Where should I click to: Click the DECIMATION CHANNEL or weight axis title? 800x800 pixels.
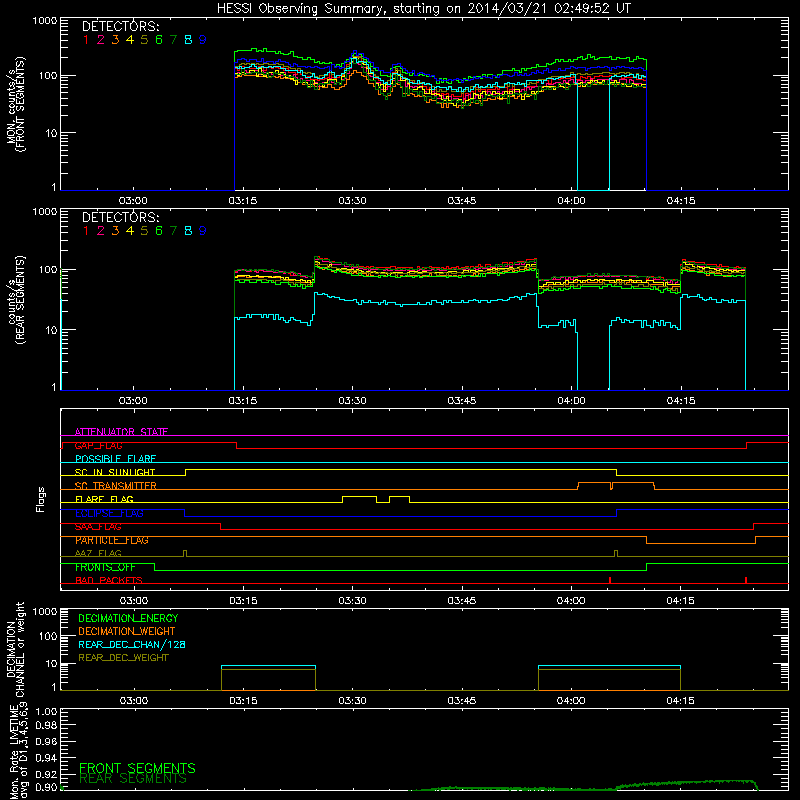(x=15, y=649)
